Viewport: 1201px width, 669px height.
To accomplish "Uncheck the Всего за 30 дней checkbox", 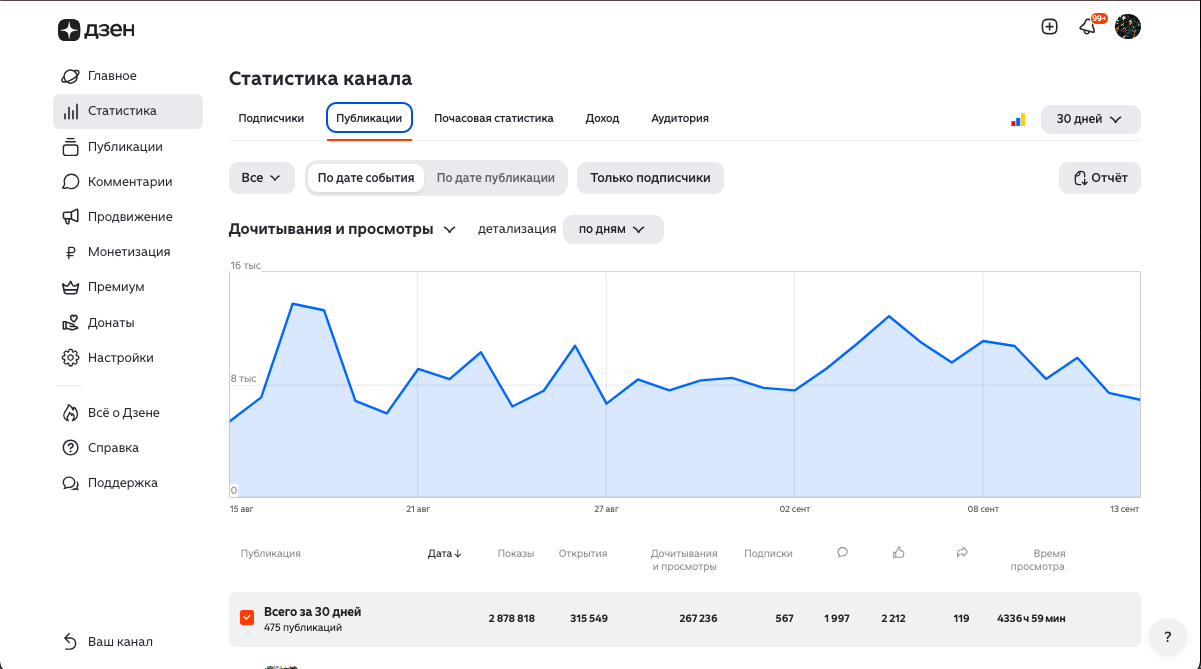I will click(x=247, y=618).
